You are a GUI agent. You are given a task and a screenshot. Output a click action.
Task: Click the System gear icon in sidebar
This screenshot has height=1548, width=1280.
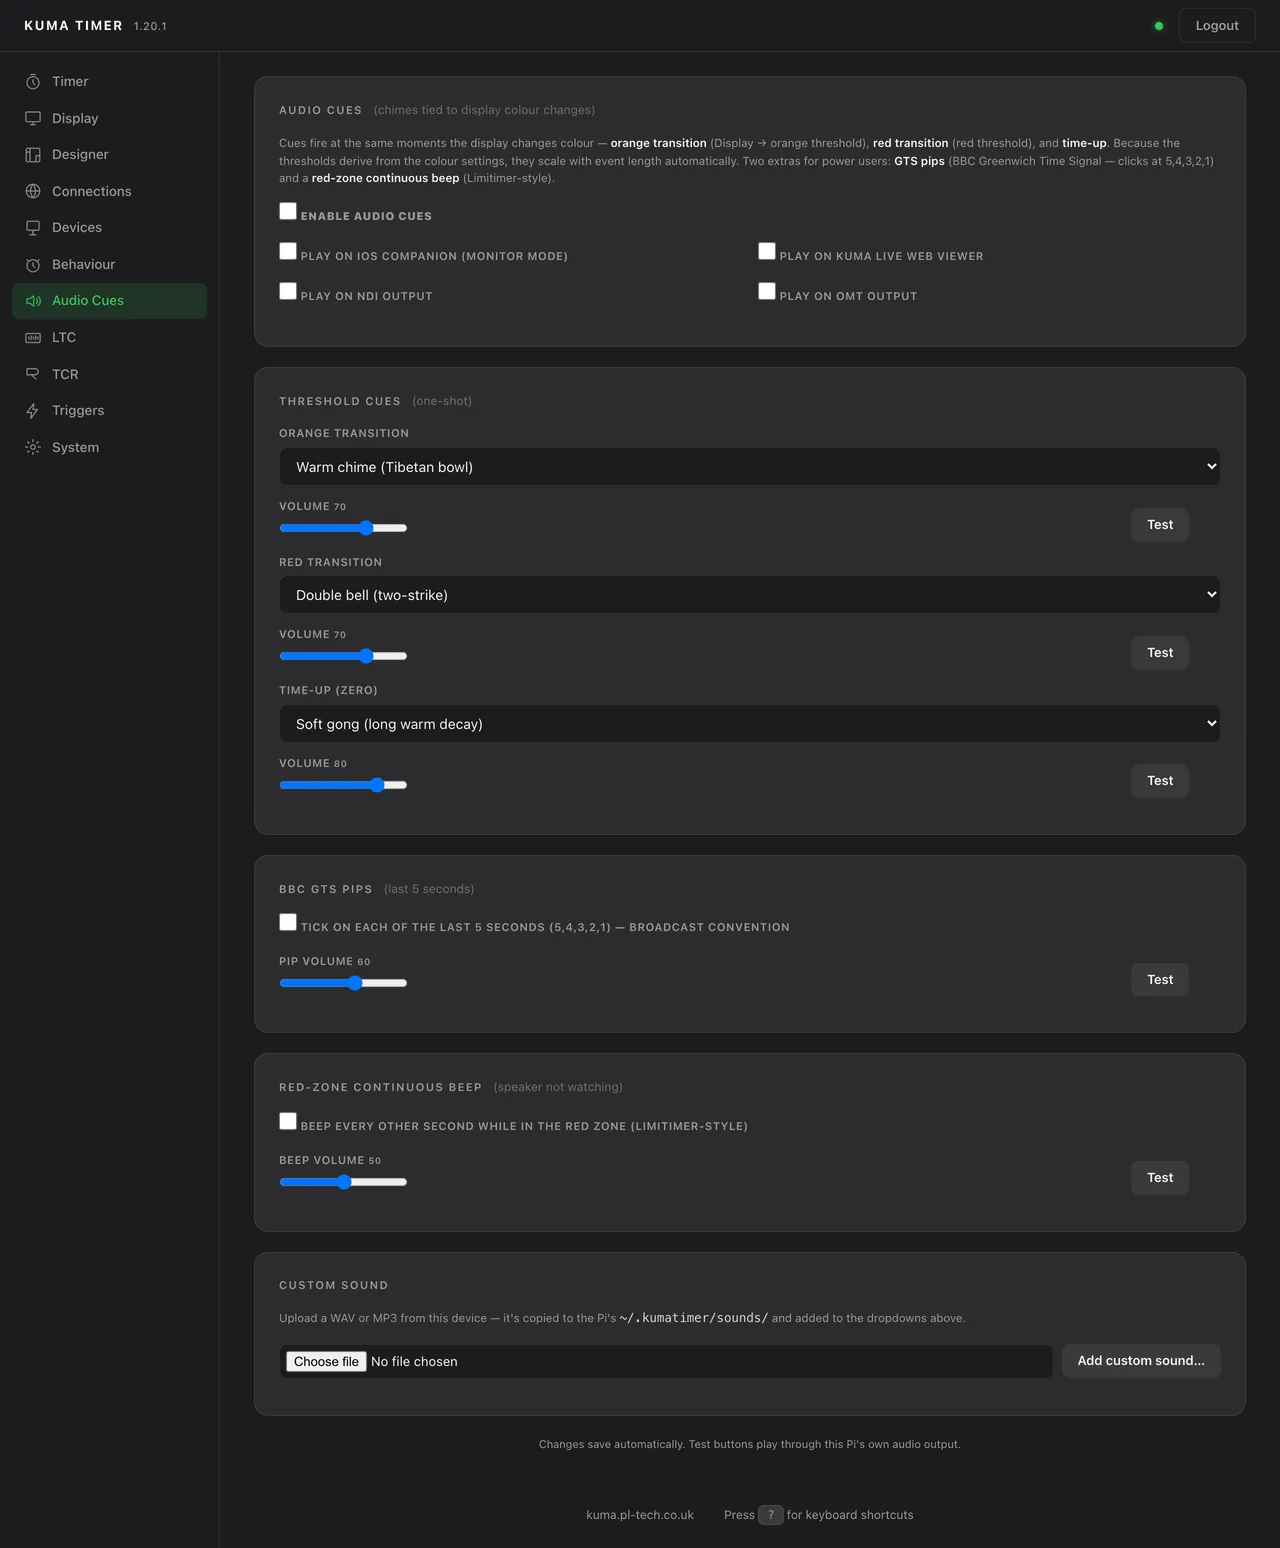[x=33, y=447]
